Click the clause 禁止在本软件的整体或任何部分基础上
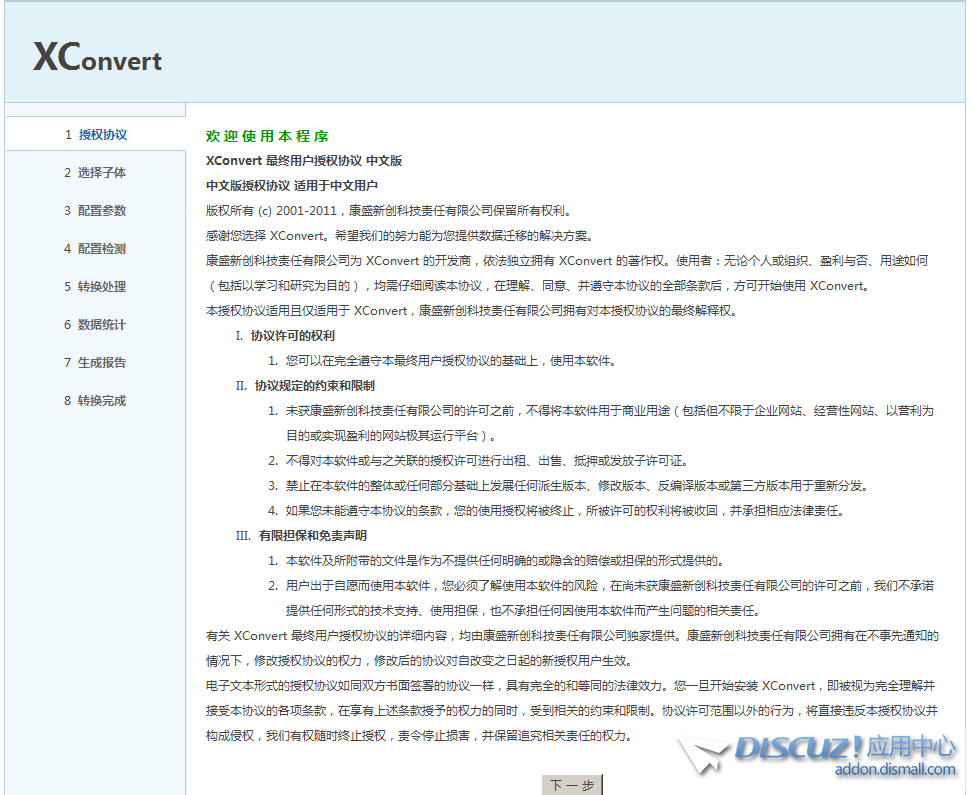974x795 pixels. pos(577,486)
